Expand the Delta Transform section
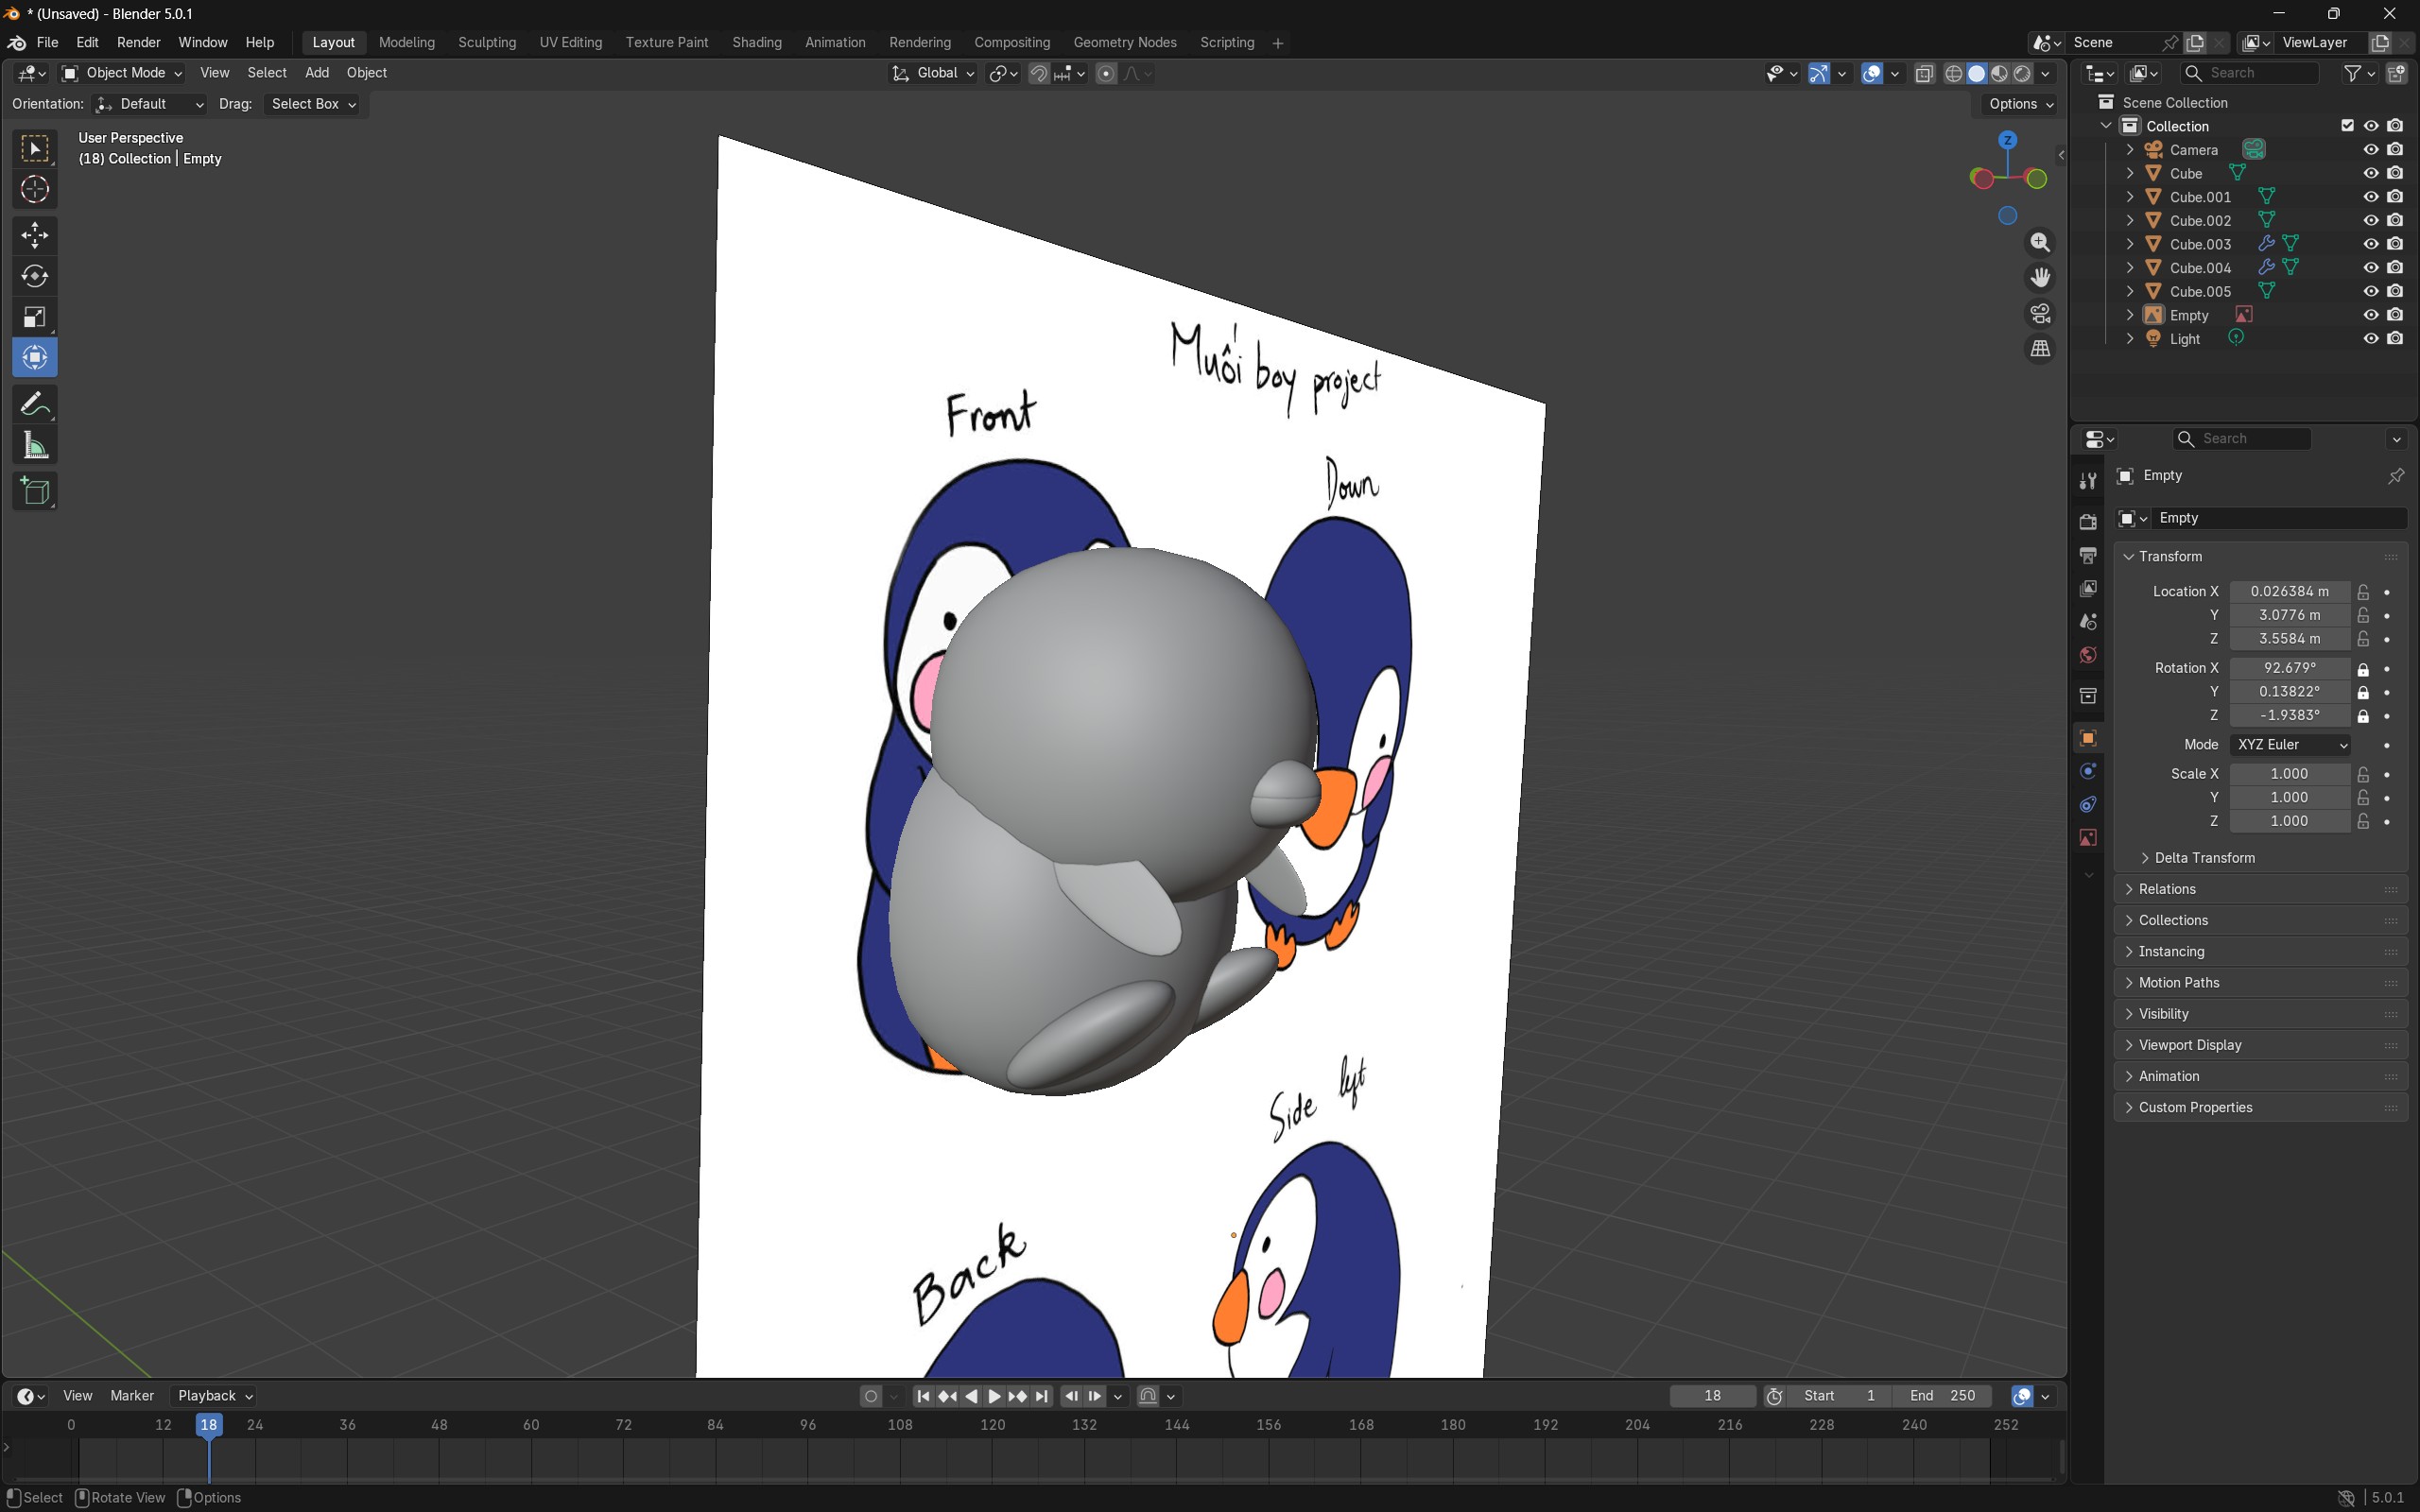 [2203, 858]
